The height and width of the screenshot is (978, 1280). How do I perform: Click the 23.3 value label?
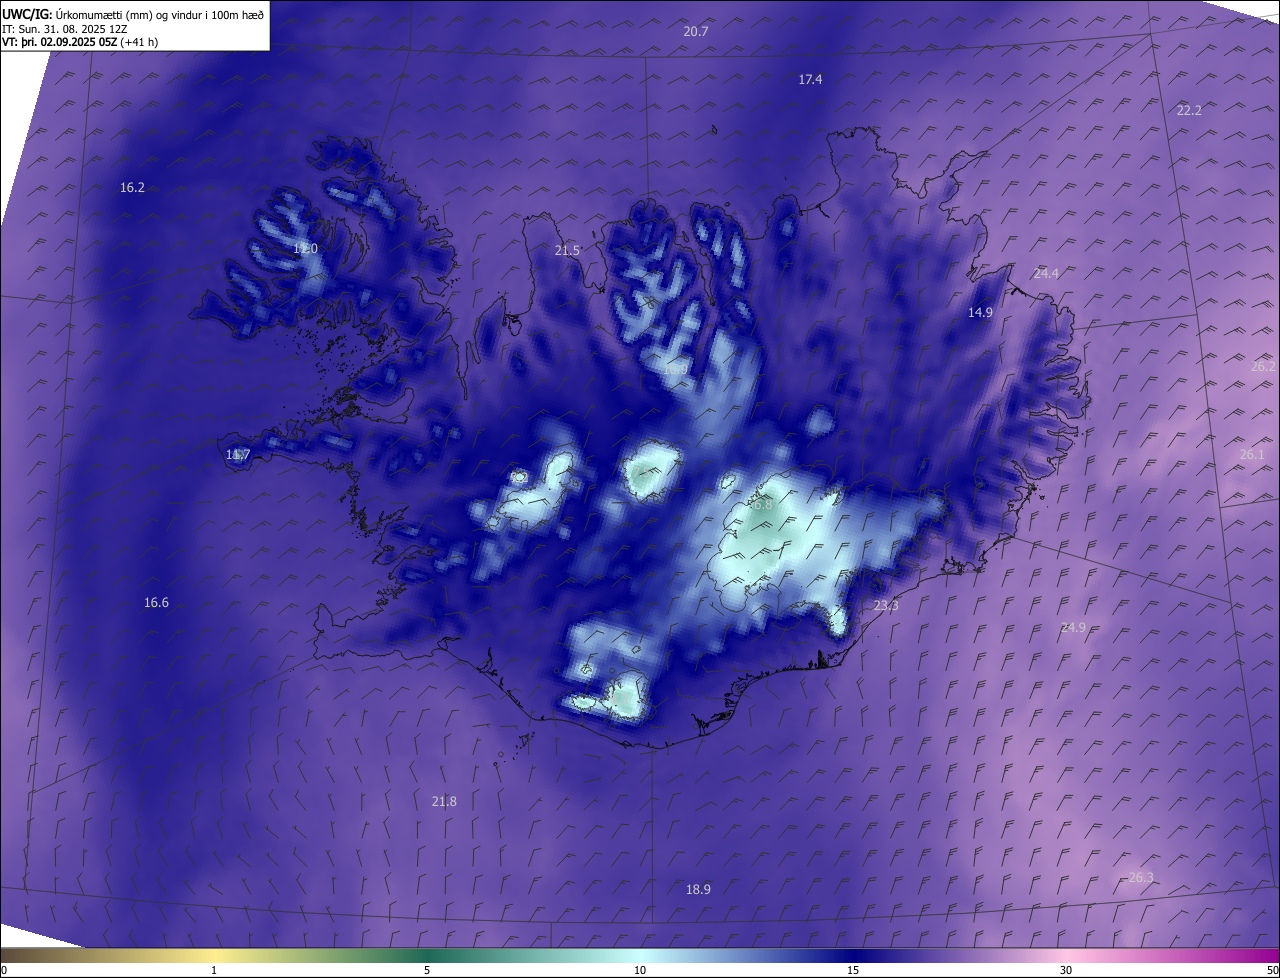(886, 606)
